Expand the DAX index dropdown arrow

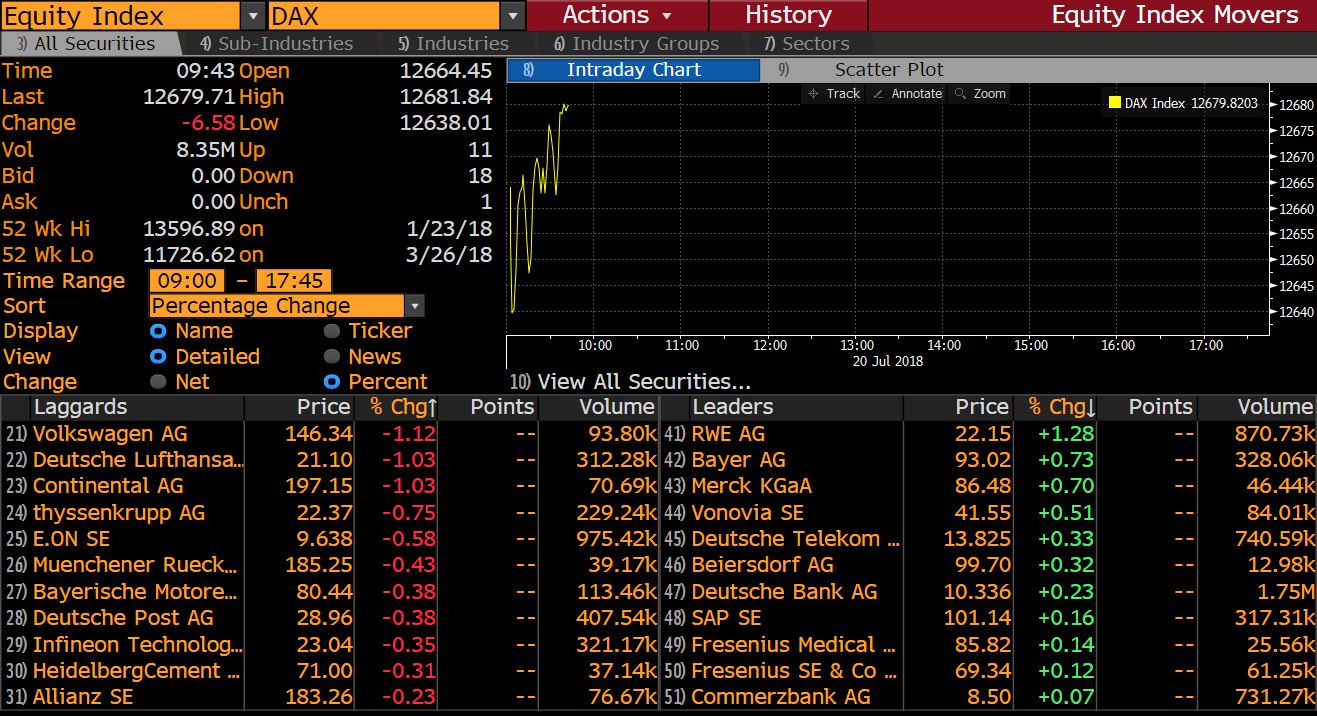[513, 16]
